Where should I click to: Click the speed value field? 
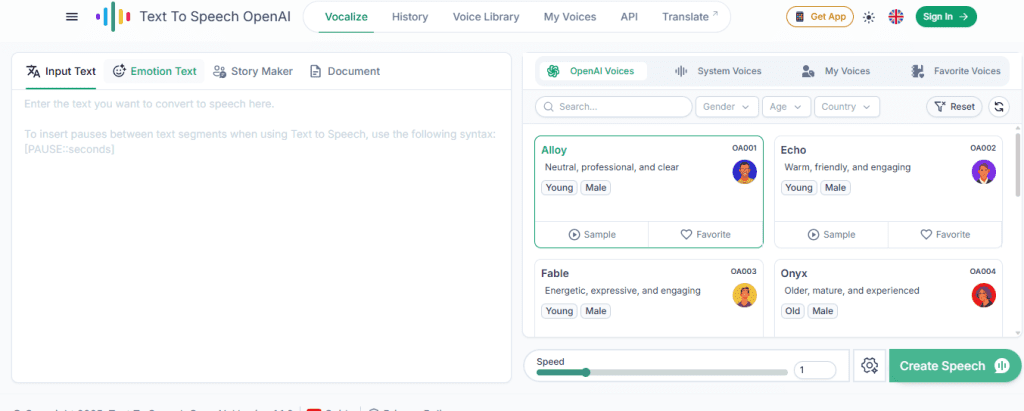pos(815,370)
